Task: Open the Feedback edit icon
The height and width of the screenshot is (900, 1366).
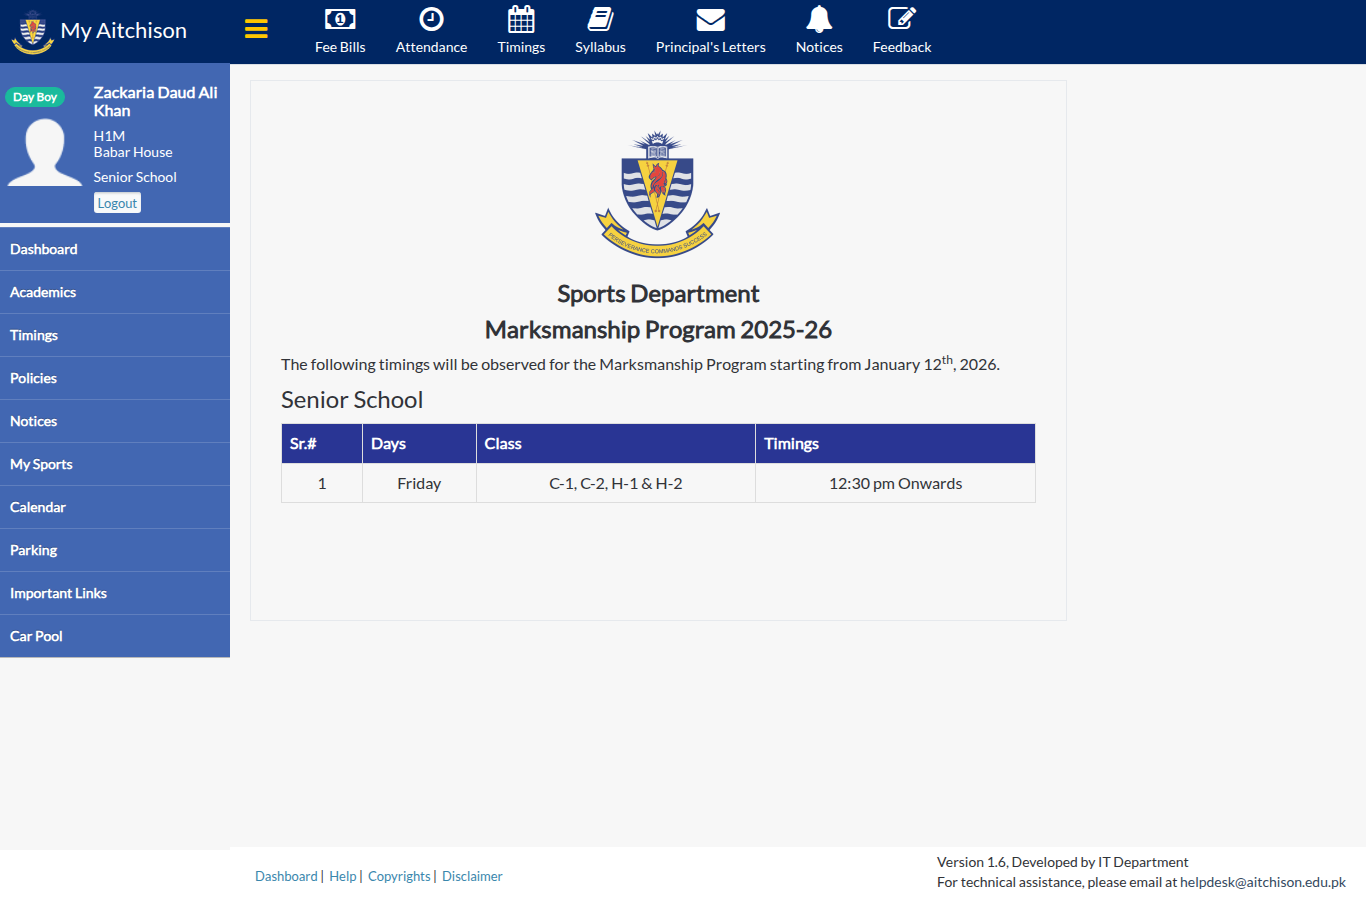Action: click(902, 19)
